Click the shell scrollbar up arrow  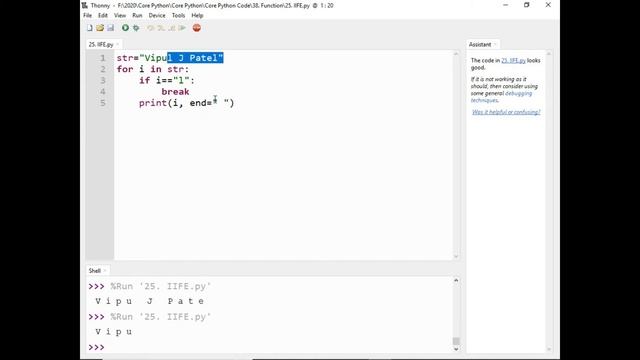456,280
